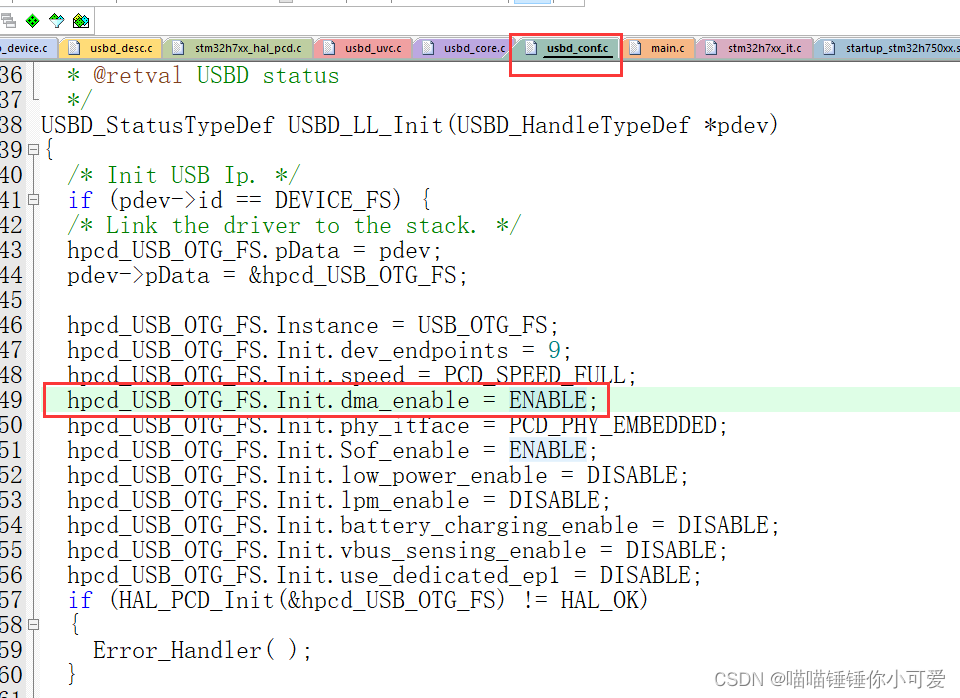Click DISABLE on battery_charging_enable line
The width and height of the screenshot is (960, 698).
tap(722, 526)
